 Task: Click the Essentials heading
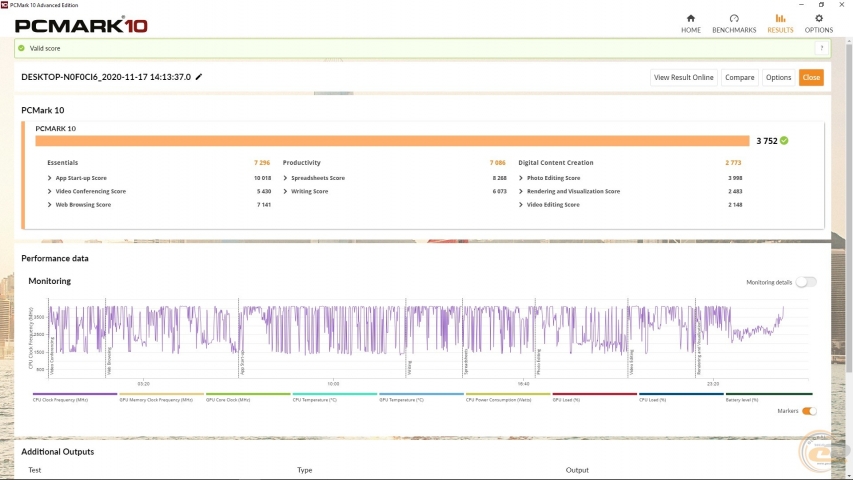point(63,163)
